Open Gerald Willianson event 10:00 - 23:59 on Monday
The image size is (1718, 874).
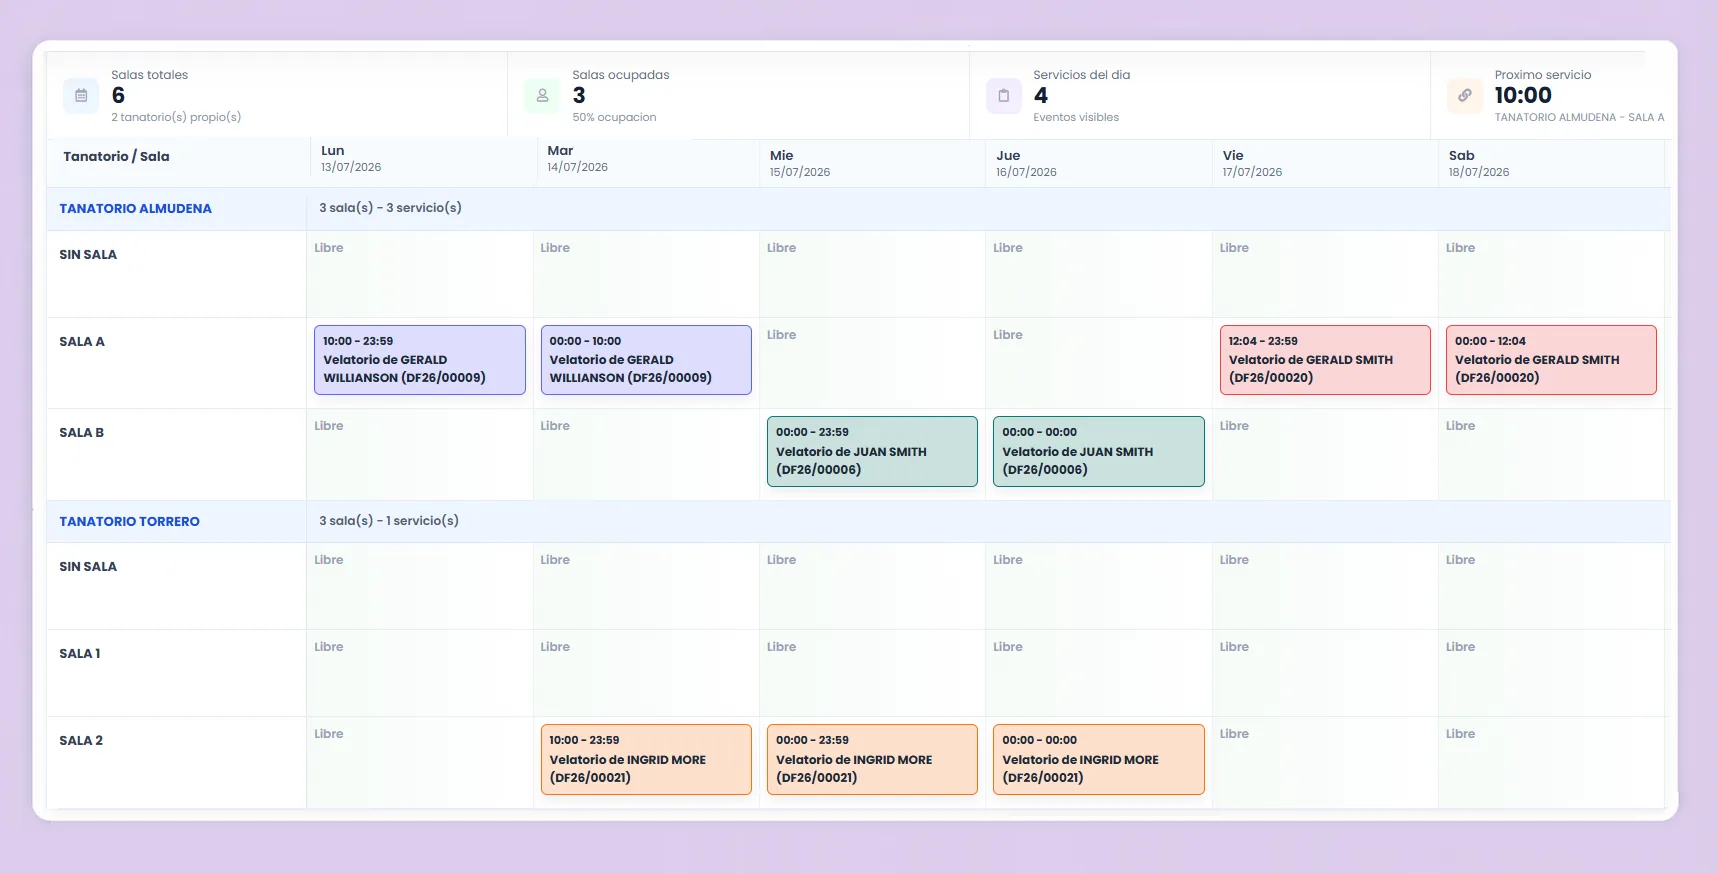click(420, 360)
